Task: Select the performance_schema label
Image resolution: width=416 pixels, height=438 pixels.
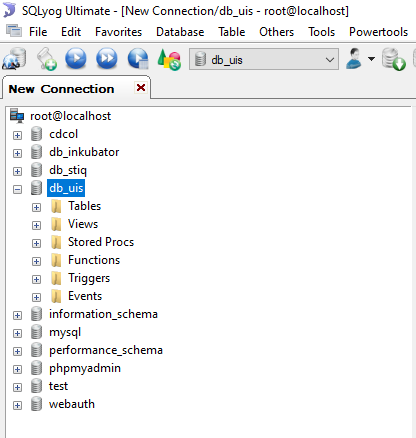Action: [x=106, y=350]
